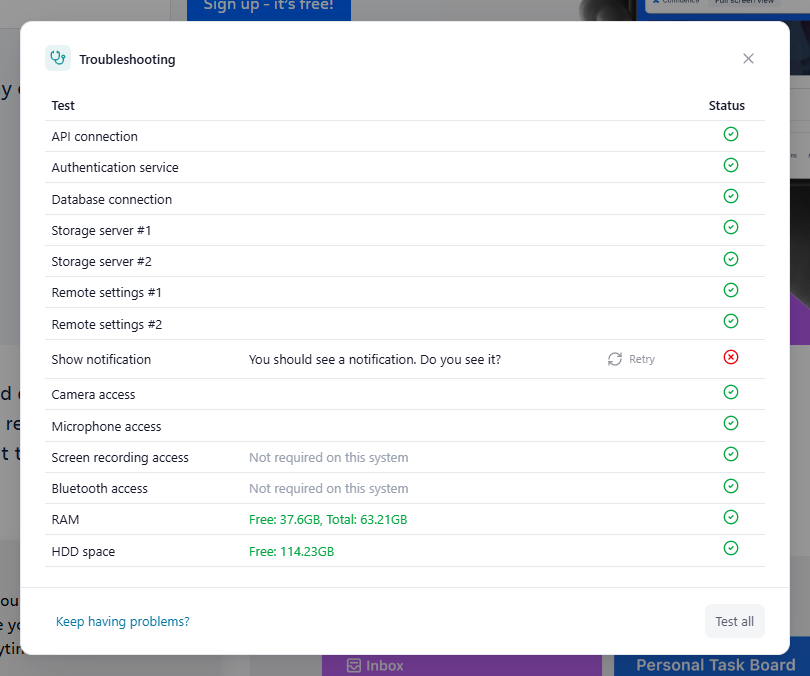Click the Troubleshooting dialog title
Screen dimensions: 810x676
(127, 59)
